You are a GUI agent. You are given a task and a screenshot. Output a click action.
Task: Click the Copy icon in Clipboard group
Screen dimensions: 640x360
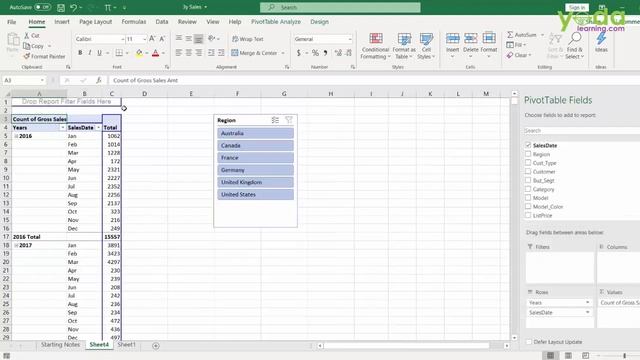pos(27,46)
